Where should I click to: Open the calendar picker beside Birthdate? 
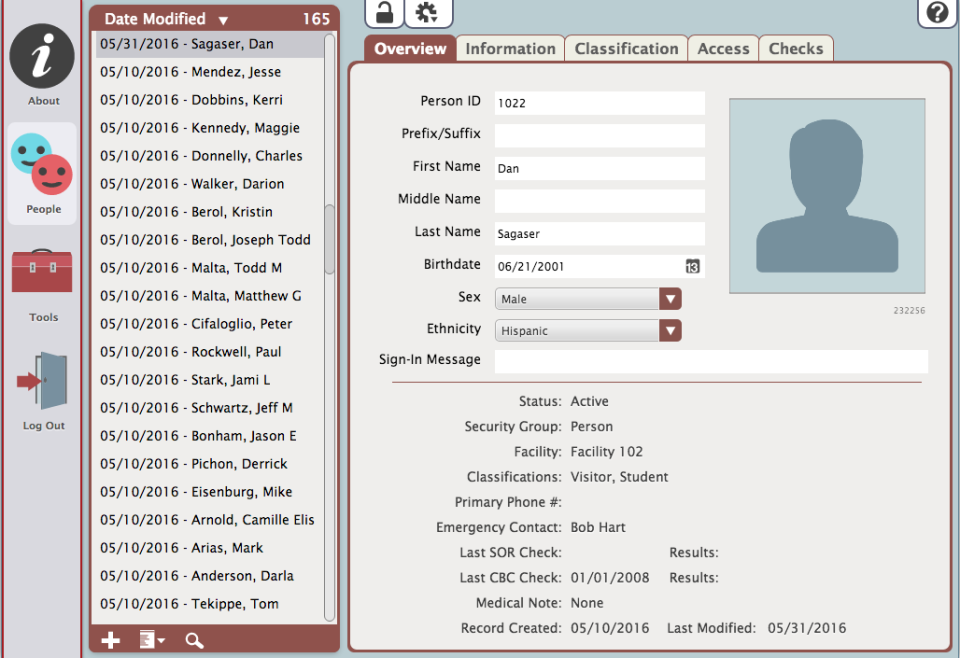(x=691, y=266)
